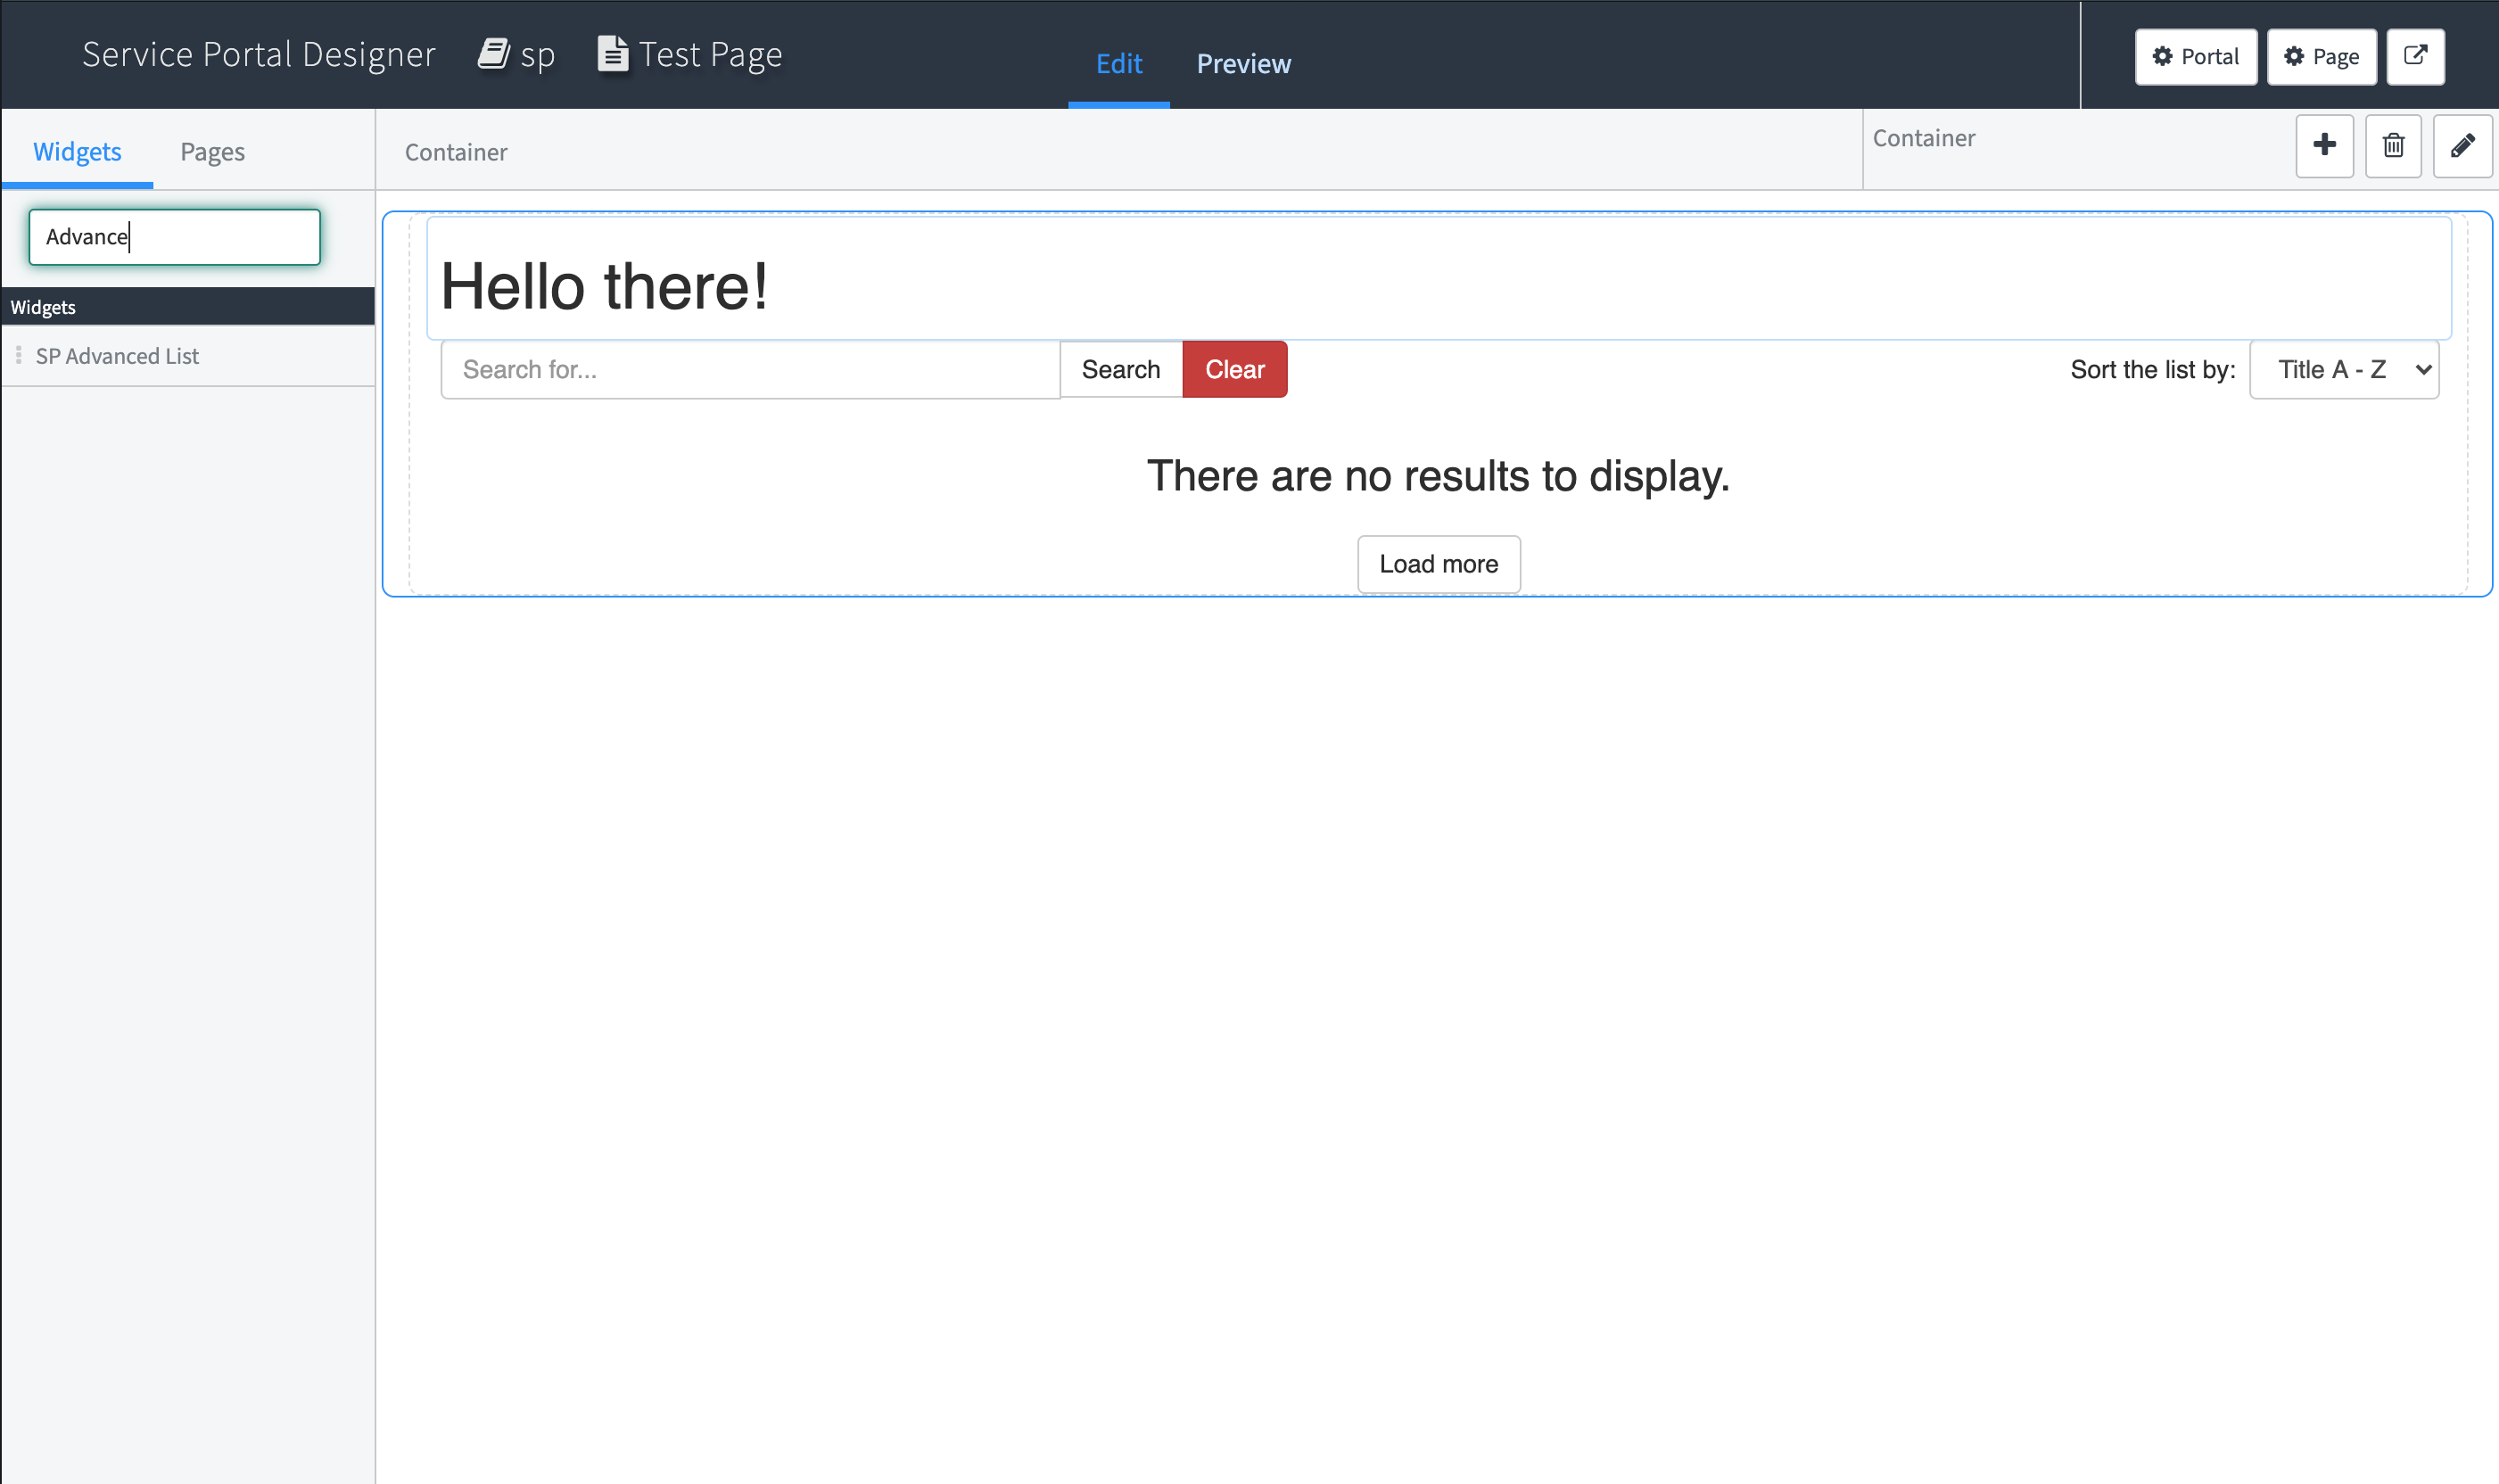2499x1484 pixels.
Task: Edit the container using pencil icon
Action: point(2462,146)
